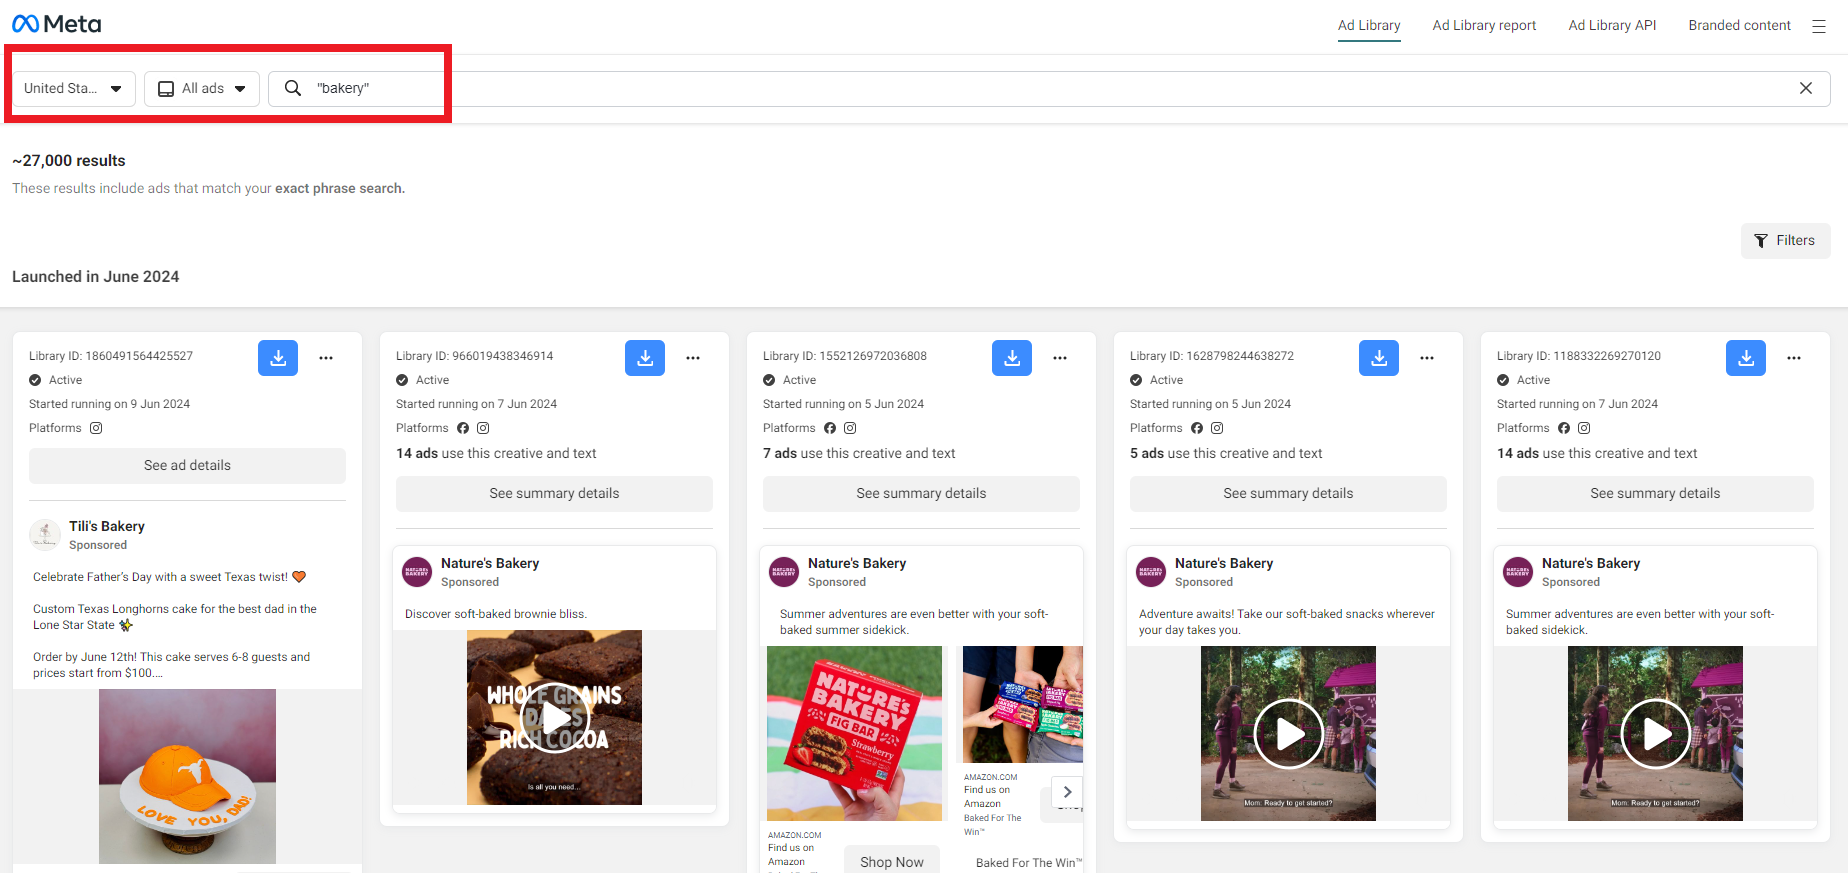Download ad with Library ID 1628798244638272
Viewport: 1848px width, 873px height.
point(1379,358)
